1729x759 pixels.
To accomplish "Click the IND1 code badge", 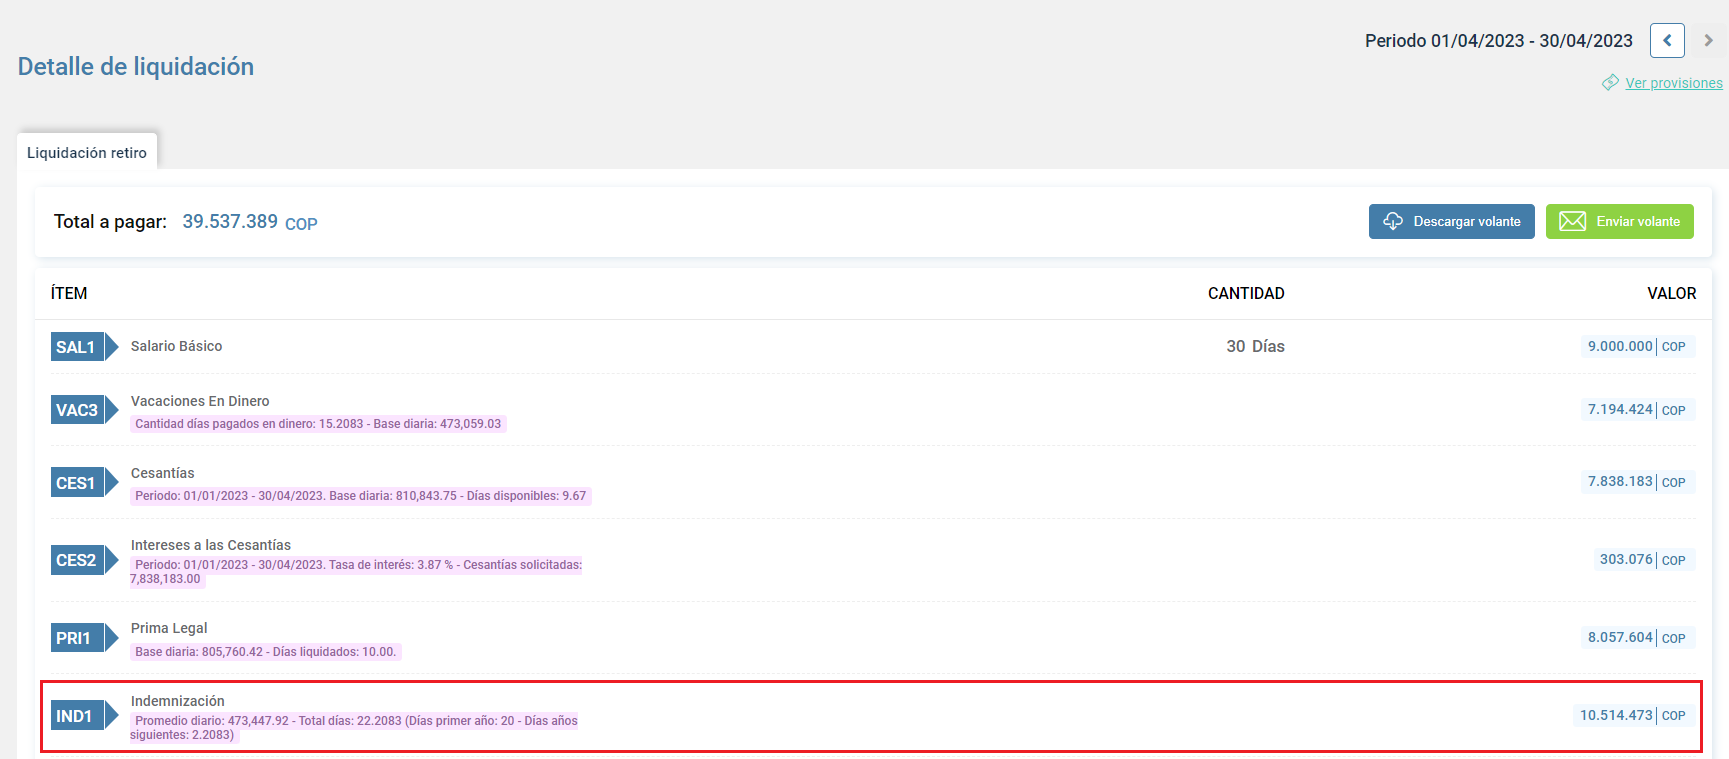I will (84, 716).
